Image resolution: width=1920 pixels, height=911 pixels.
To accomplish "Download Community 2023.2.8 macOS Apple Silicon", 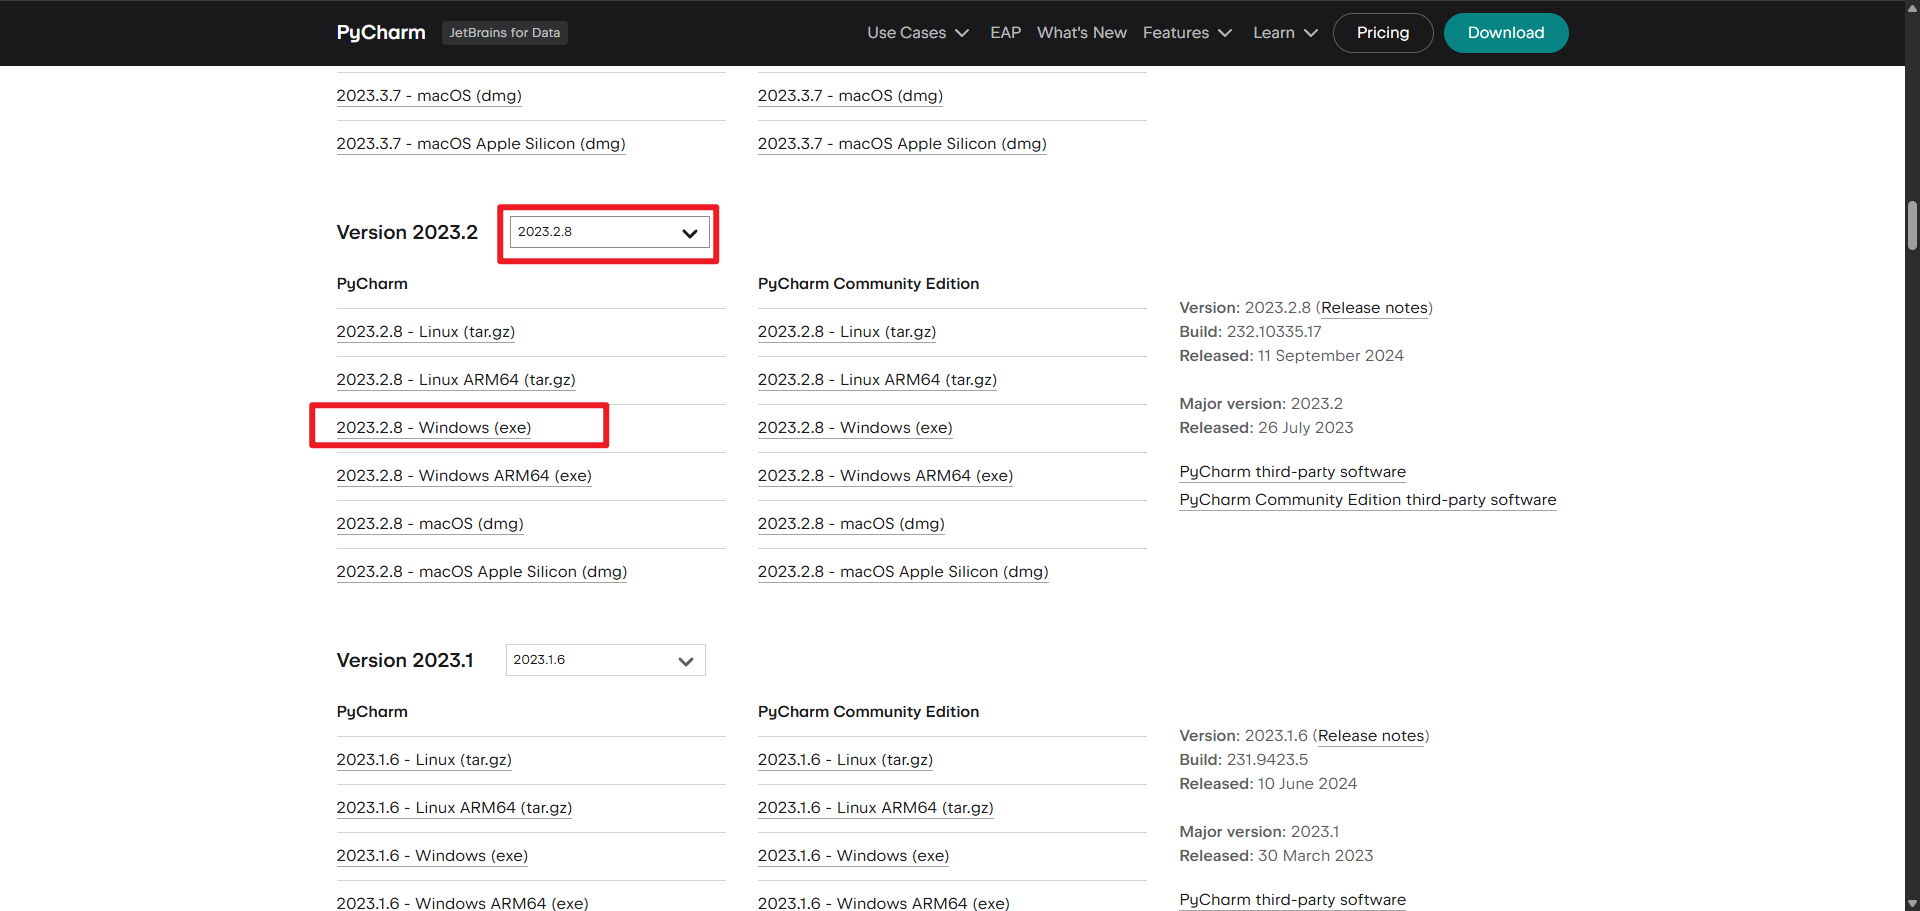I will click(x=903, y=572).
